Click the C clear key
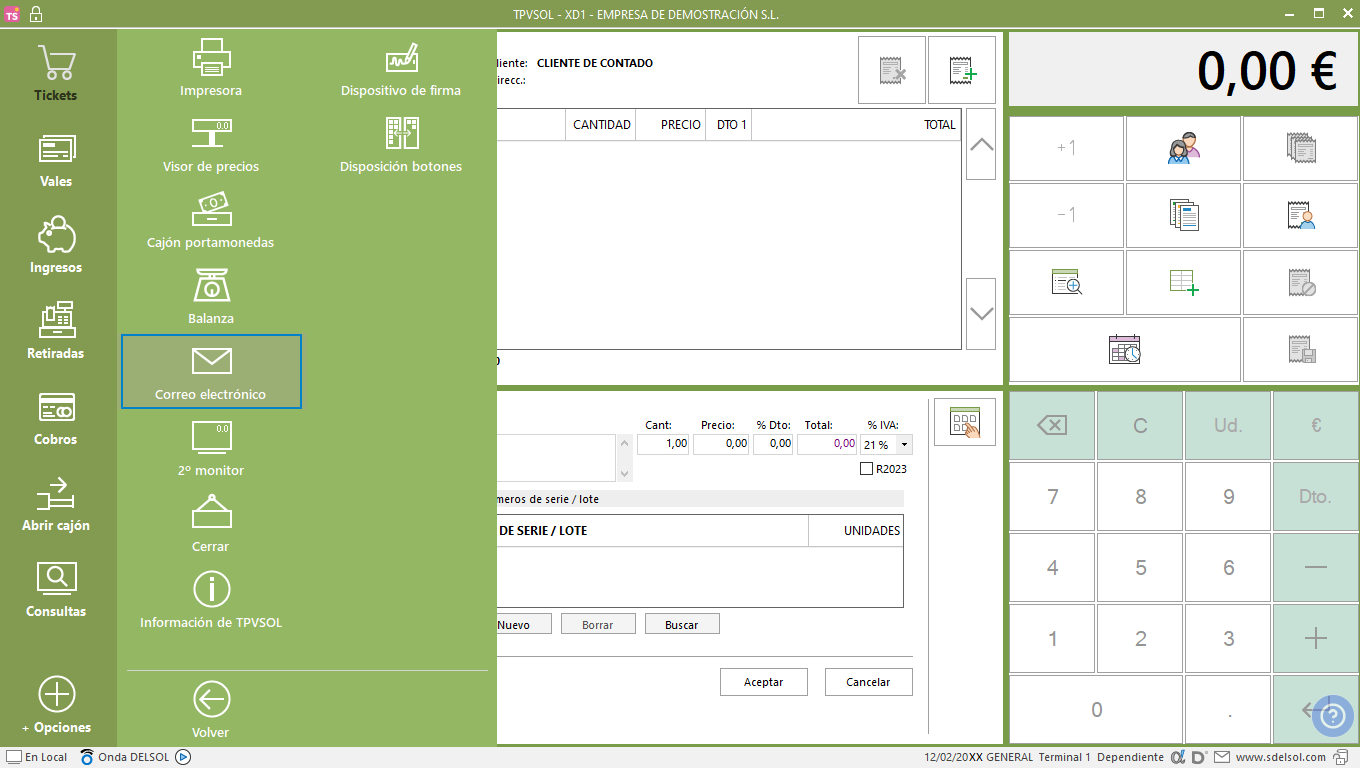The width and height of the screenshot is (1360, 768). click(x=1140, y=425)
